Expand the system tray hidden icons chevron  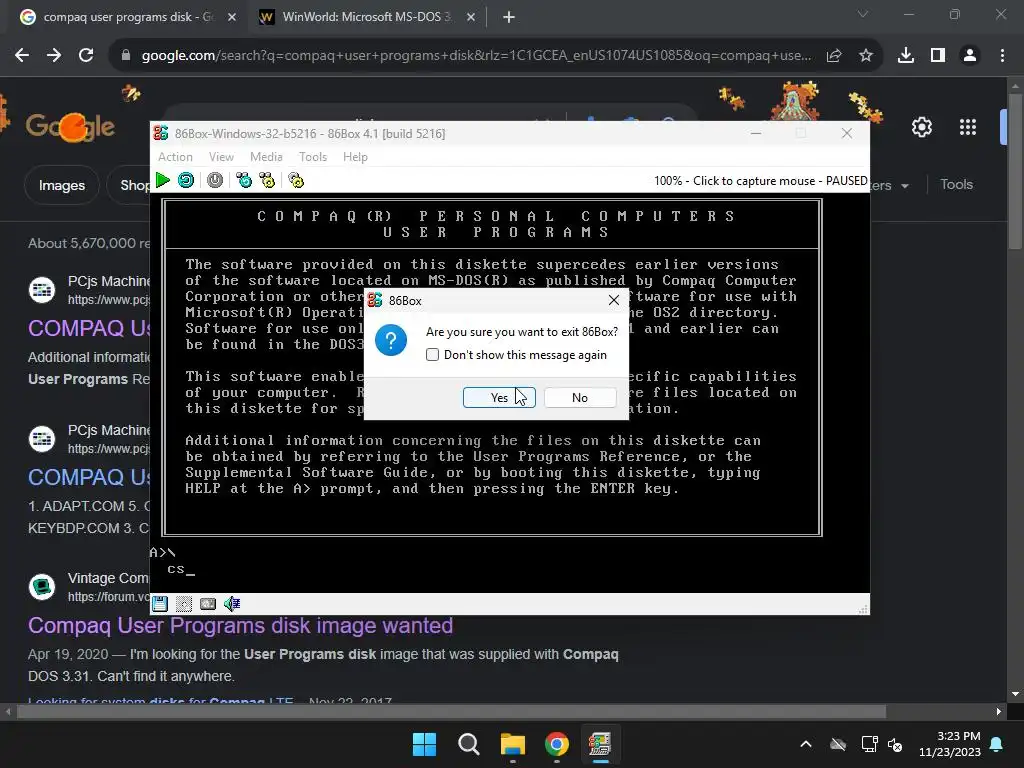[x=806, y=744]
